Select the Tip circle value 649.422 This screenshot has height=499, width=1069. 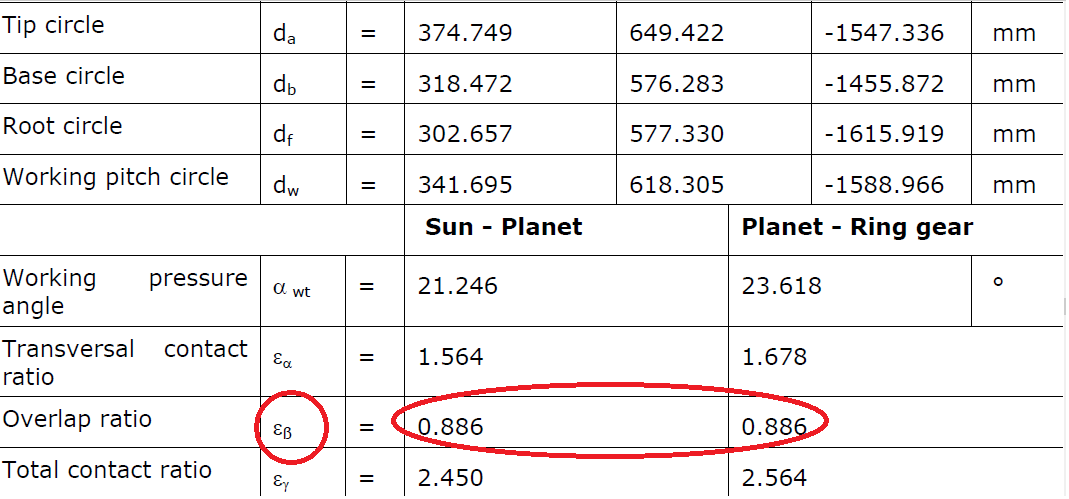(676, 33)
